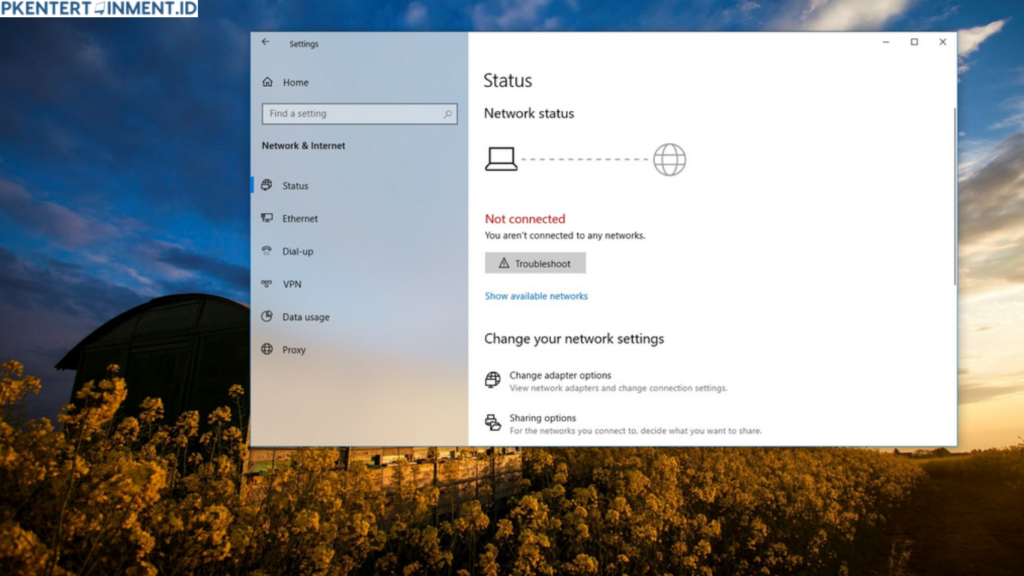This screenshot has width=1024, height=576.
Task: Click the Proxy globe icon
Action: [265, 350]
